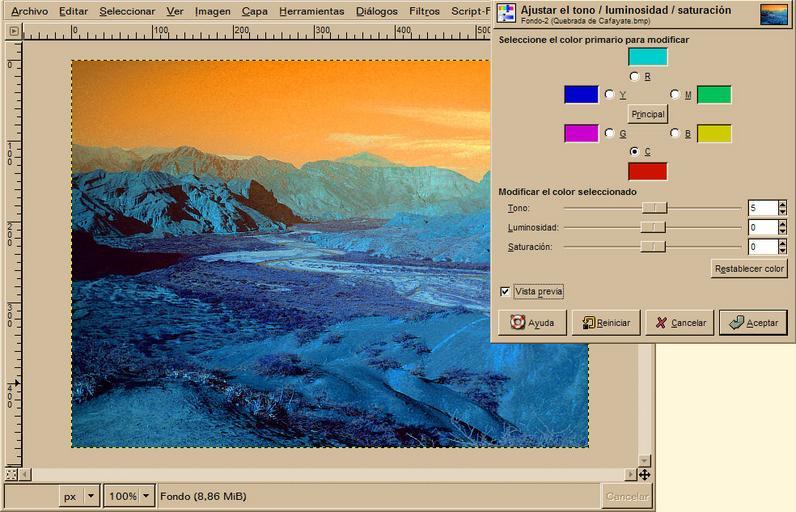Click the Tono slider handle

click(654, 208)
